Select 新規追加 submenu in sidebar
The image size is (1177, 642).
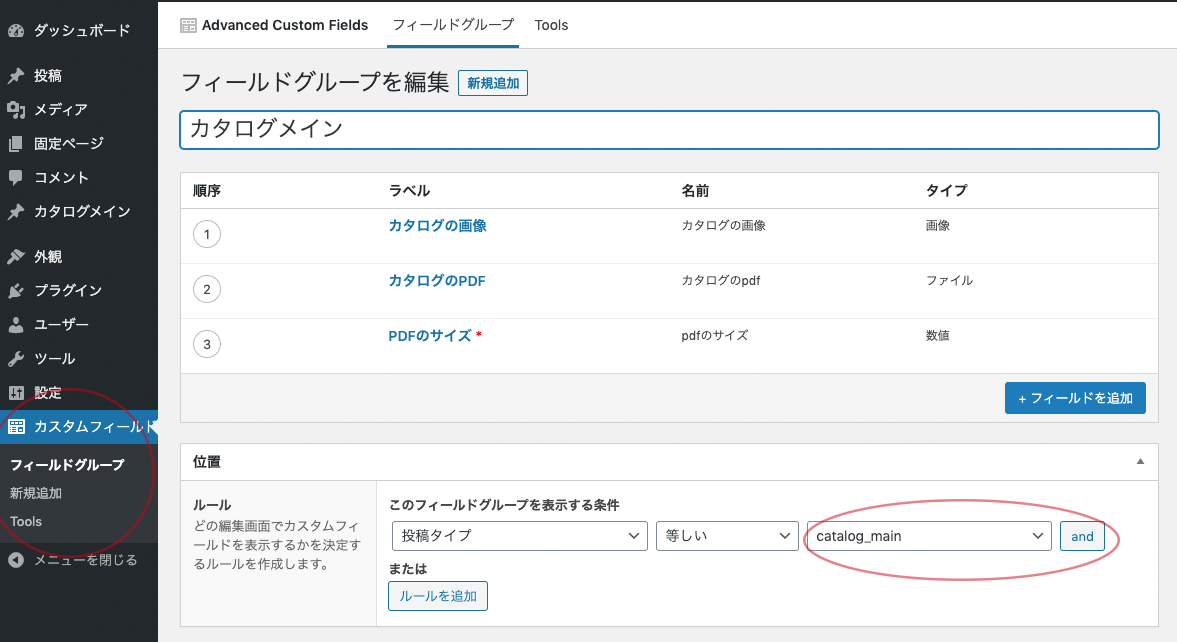pyautogui.click(x=35, y=493)
